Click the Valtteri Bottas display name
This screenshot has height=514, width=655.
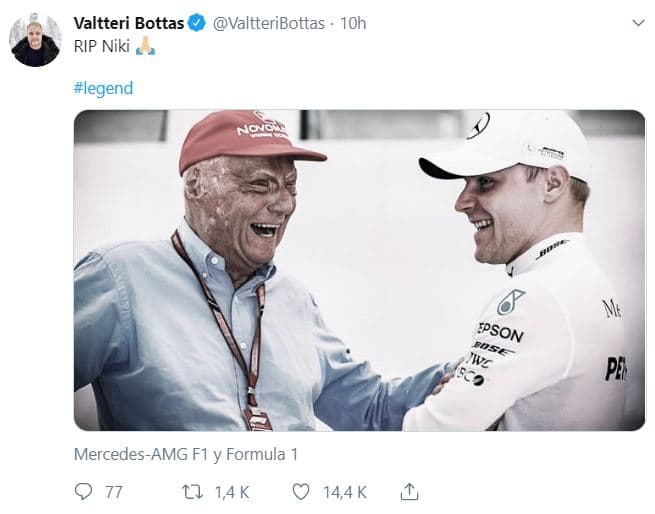(x=130, y=23)
